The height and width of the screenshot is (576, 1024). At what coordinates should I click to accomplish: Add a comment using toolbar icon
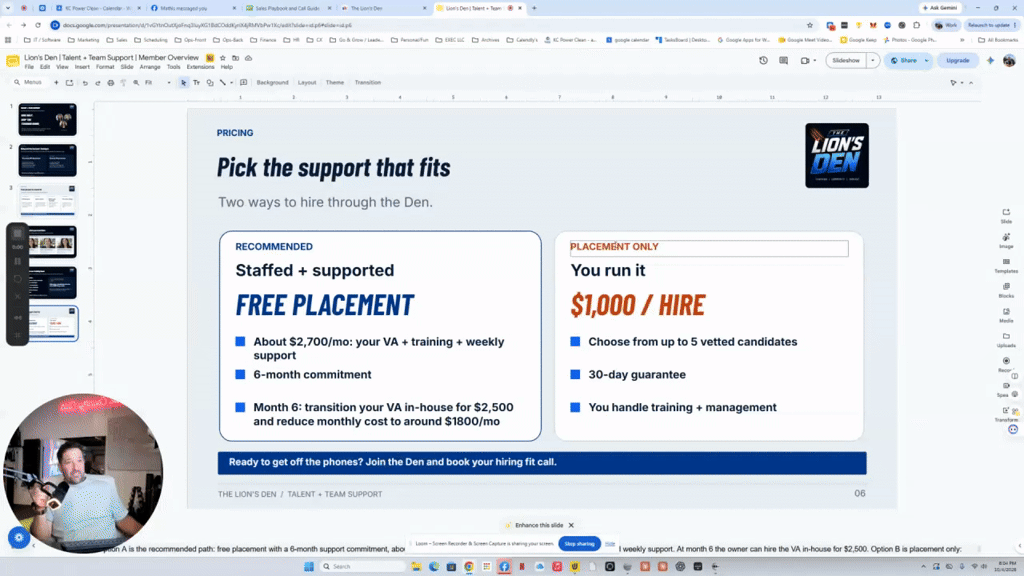[x=244, y=83]
